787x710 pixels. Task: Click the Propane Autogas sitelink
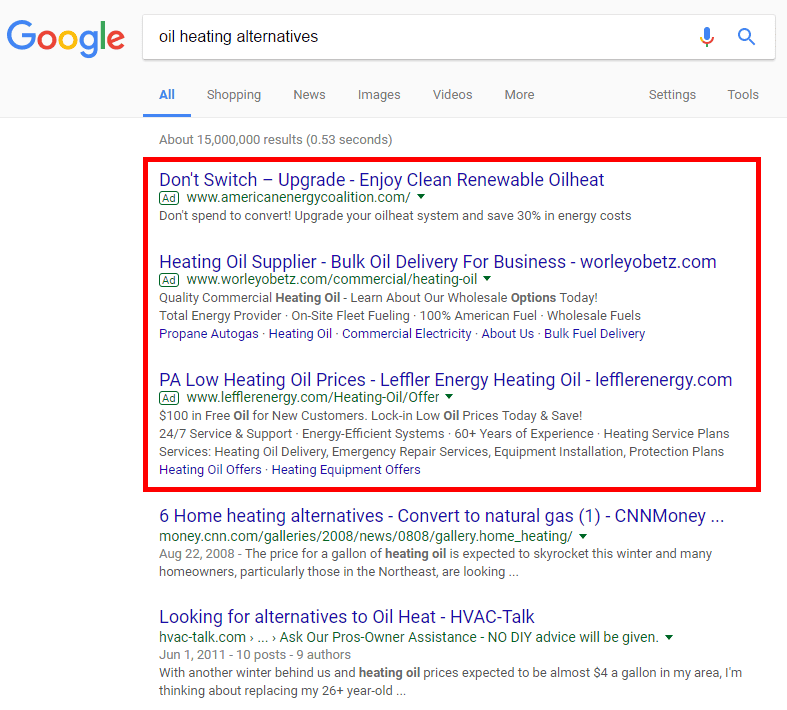pos(209,334)
